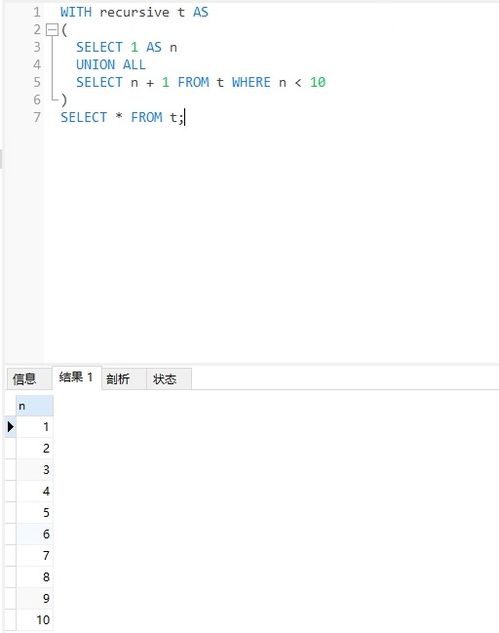Open the 状态 tab
499x633 pixels.
click(x=169, y=379)
